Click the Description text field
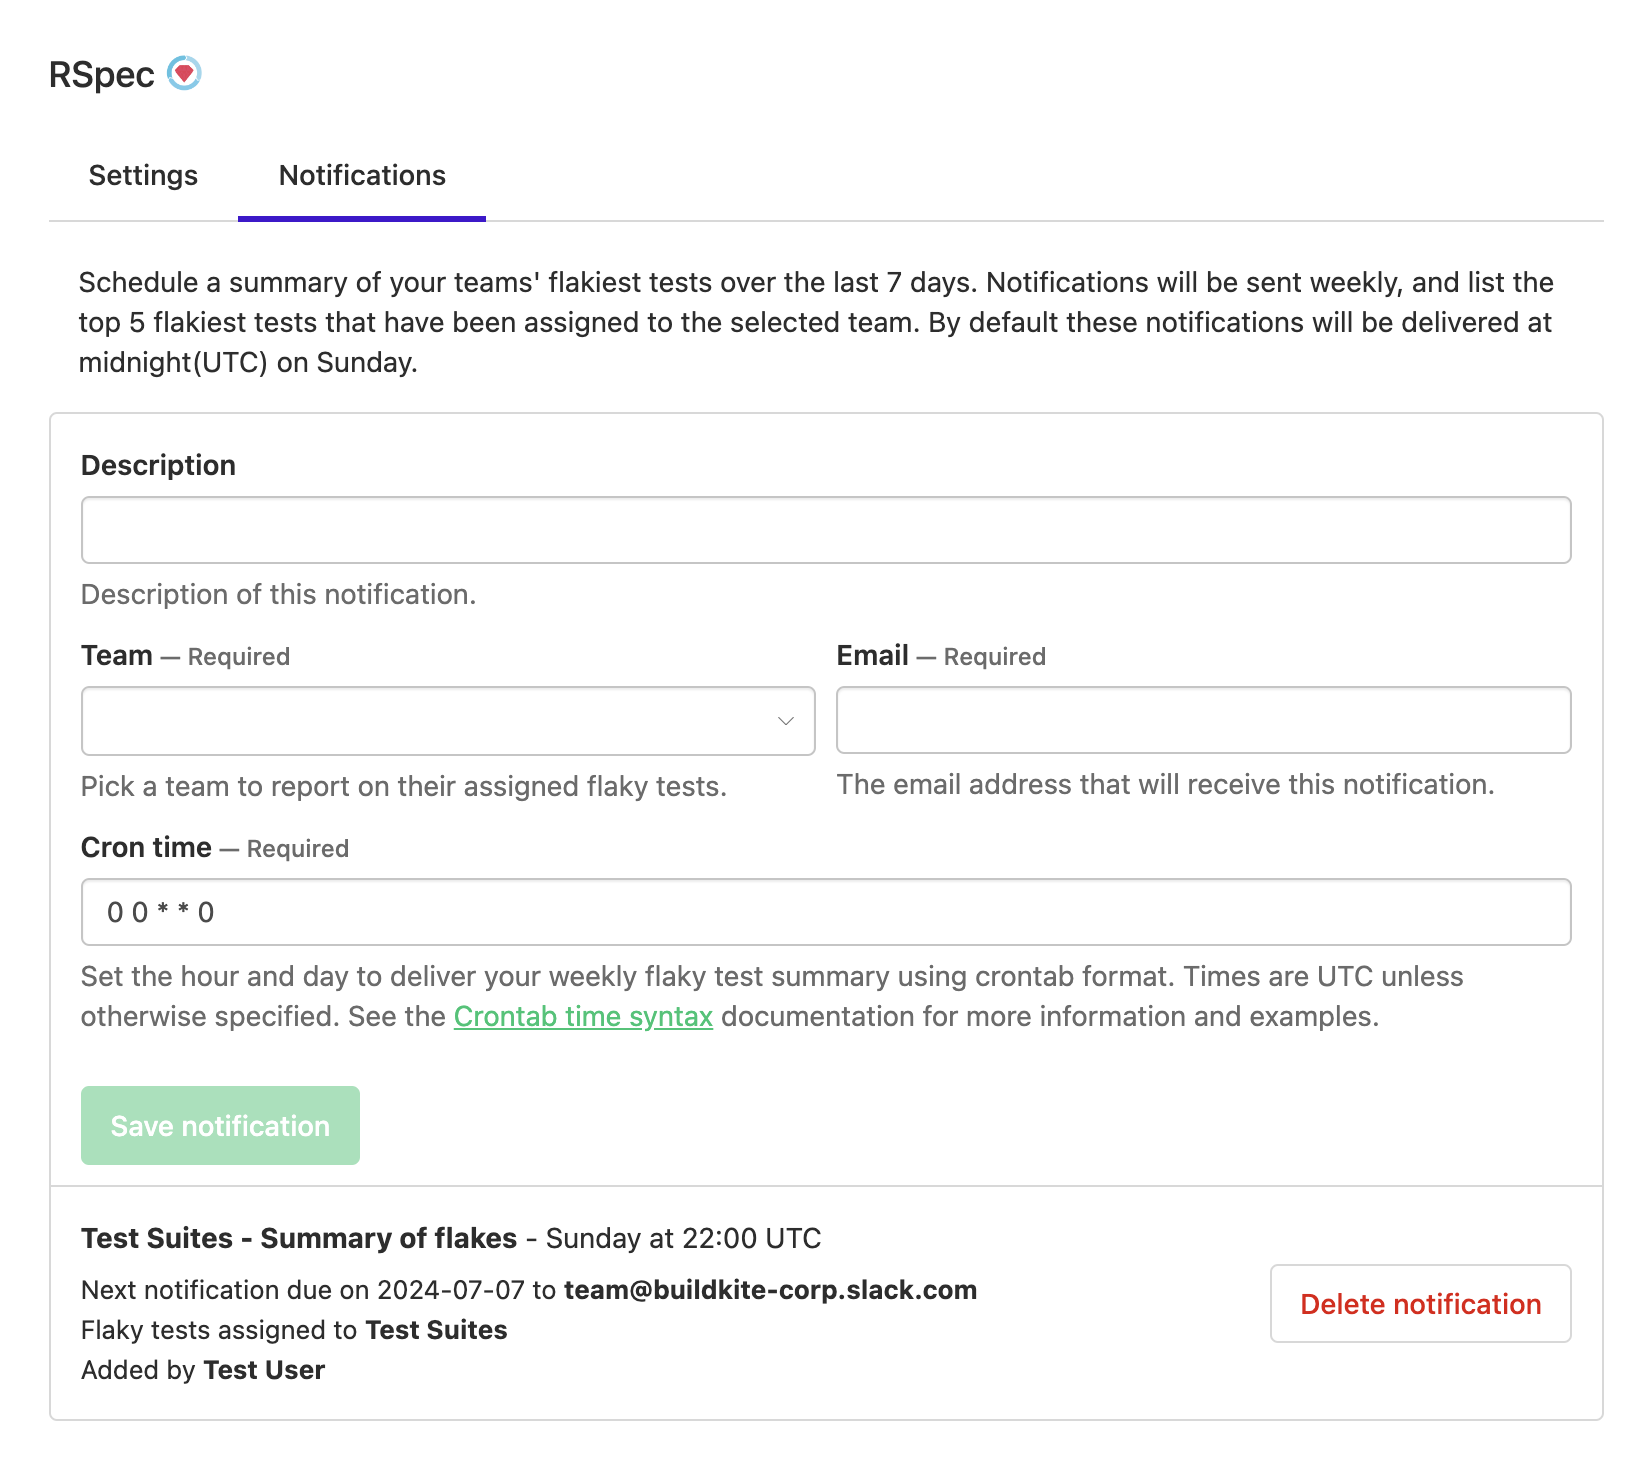1652x1466 pixels. 824,530
